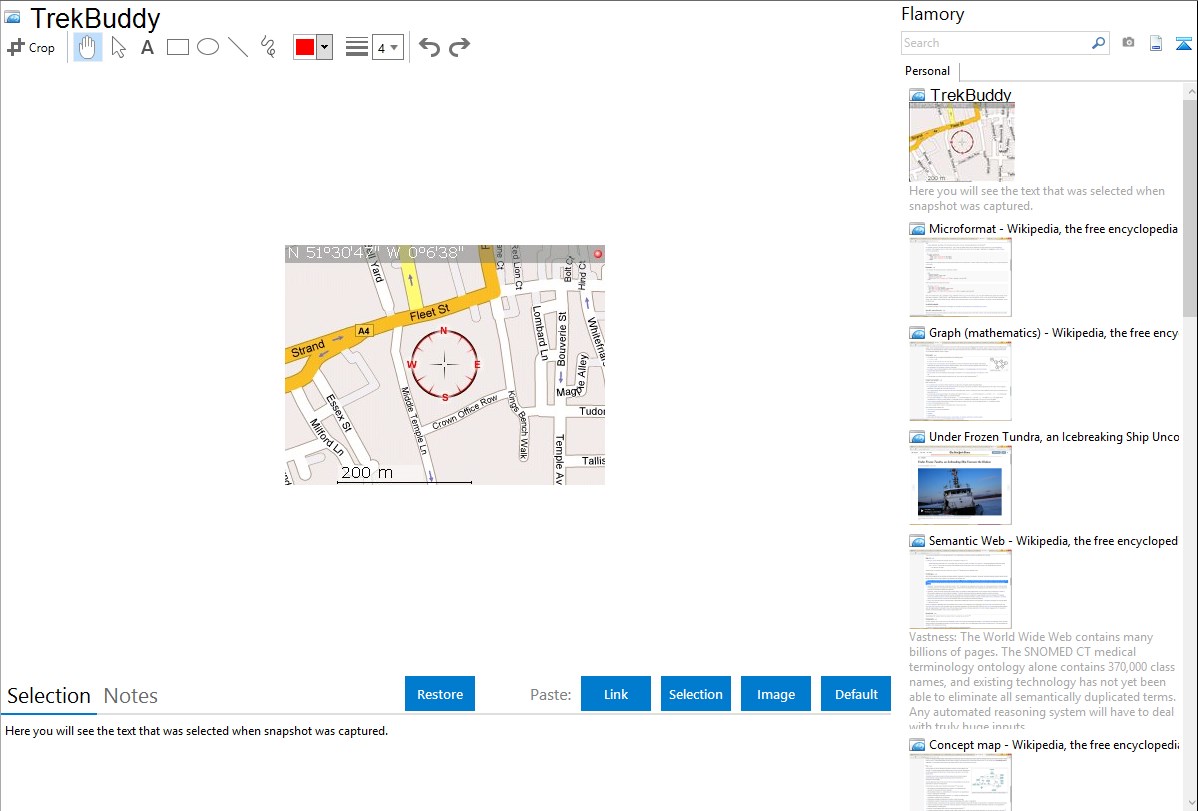Viewport: 1198px width, 811px height.
Task: Click the Paste Image button
Action: [x=775, y=694]
